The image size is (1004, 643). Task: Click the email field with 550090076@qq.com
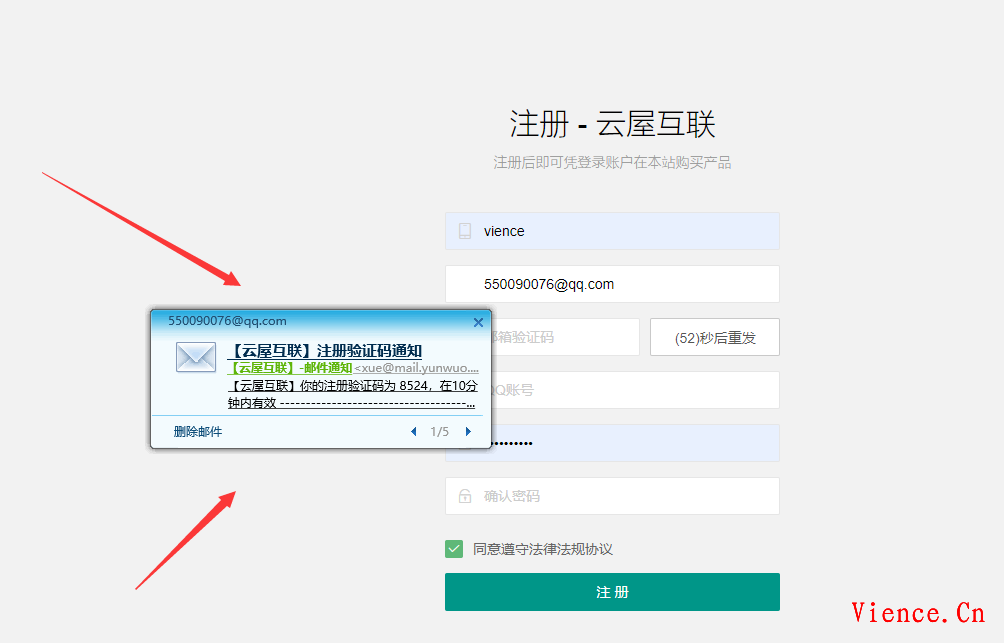click(x=620, y=284)
